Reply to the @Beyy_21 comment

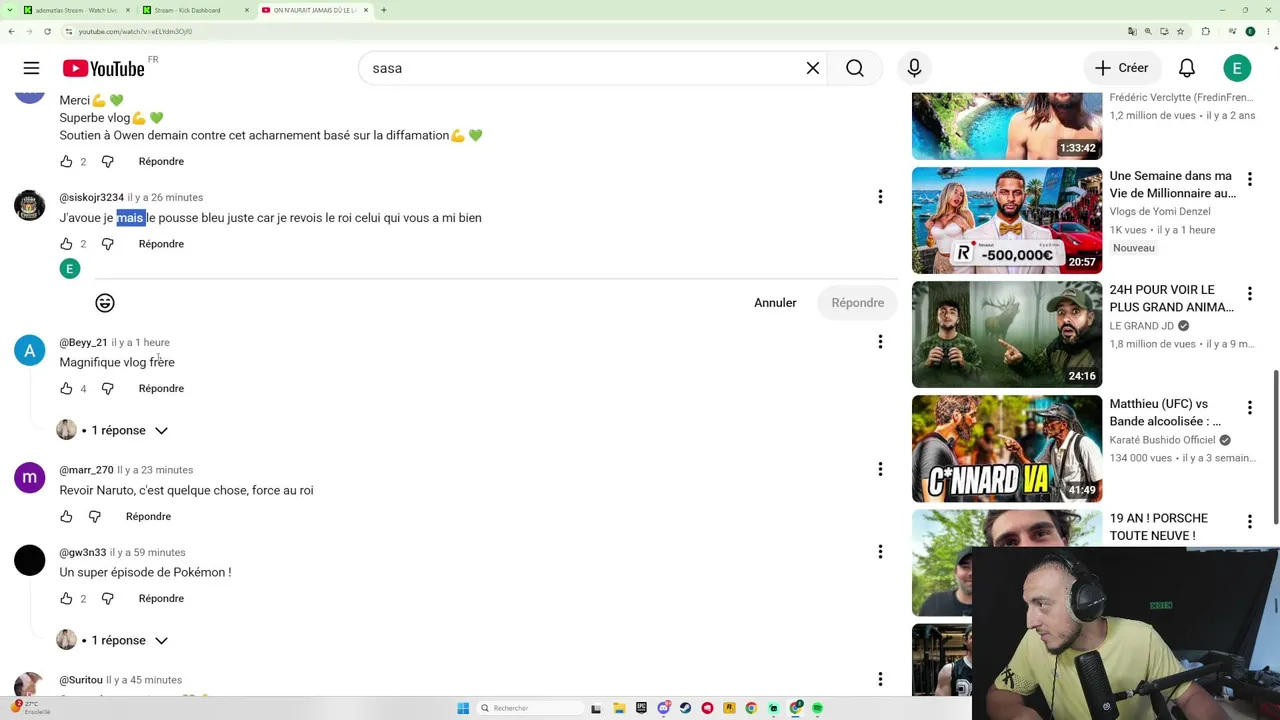(x=161, y=388)
